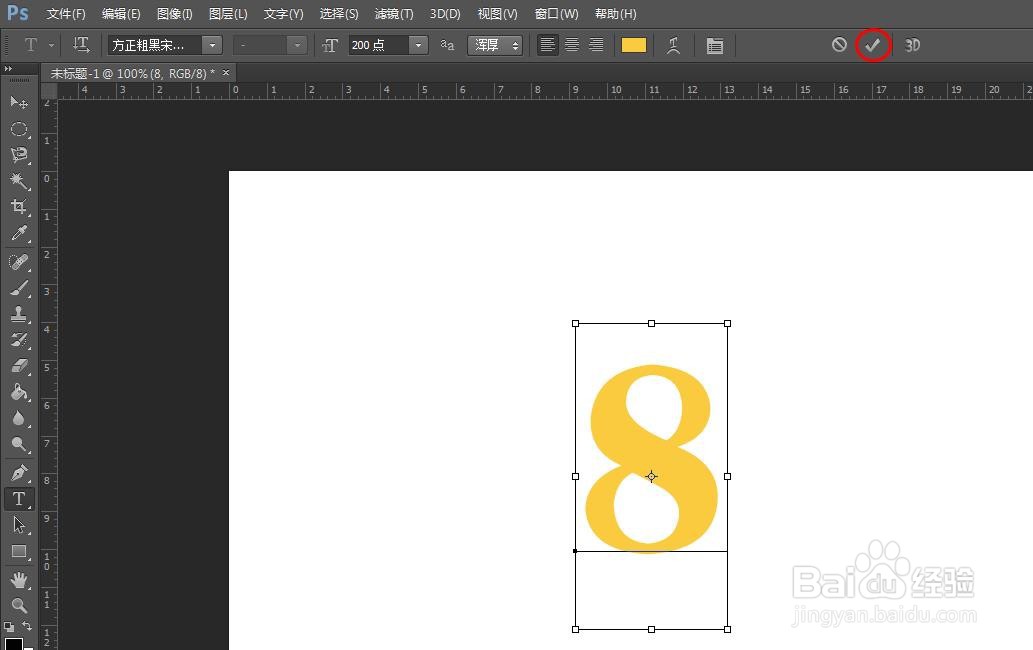Open the 图像(I) menu
This screenshot has height=650, width=1033.
(175, 13)
